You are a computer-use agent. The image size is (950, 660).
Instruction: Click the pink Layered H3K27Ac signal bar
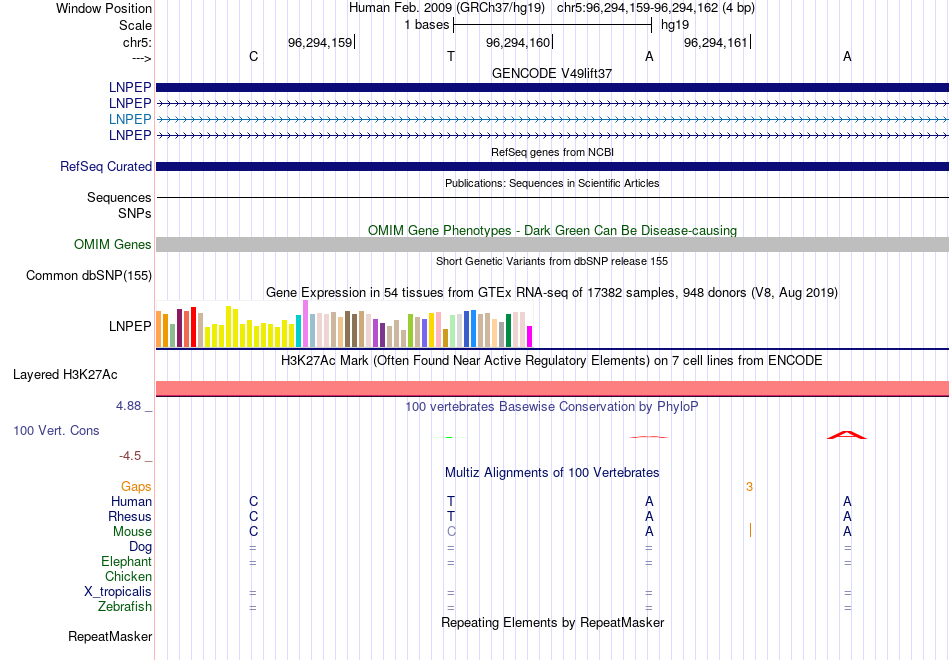pos(552,388)
